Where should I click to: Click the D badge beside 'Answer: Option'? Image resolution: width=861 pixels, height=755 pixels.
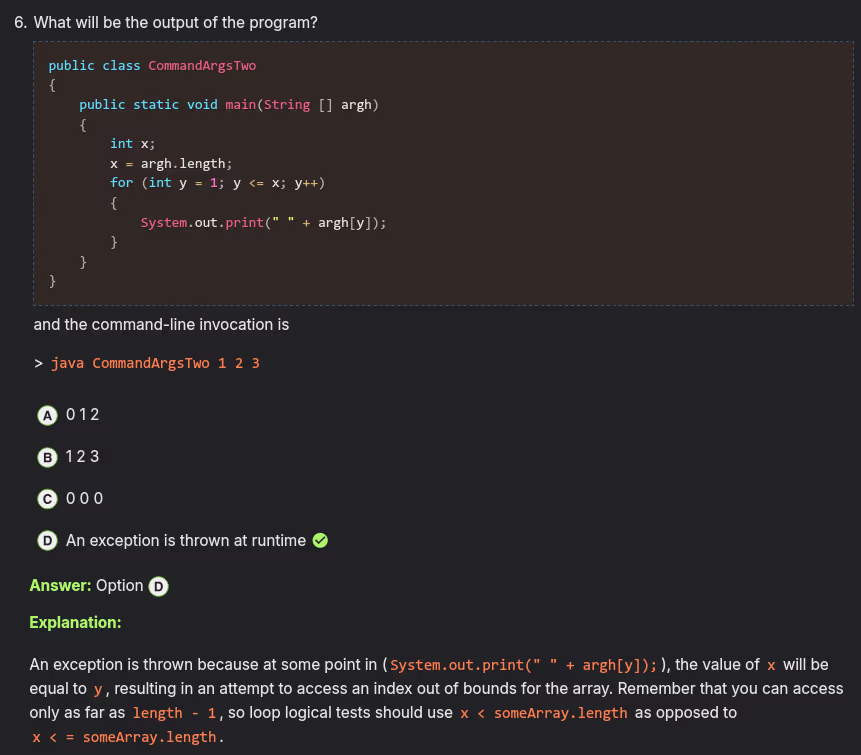[158, 586]
